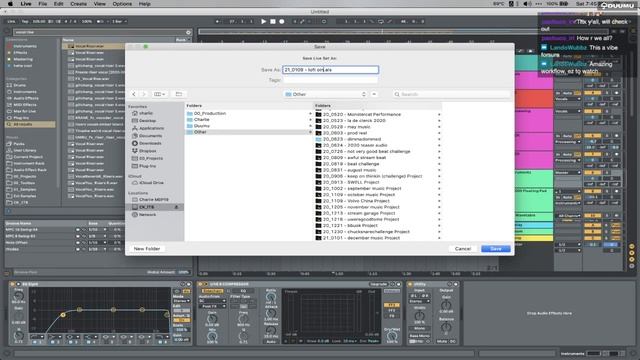Open the Duumu folder in first column

249,126
